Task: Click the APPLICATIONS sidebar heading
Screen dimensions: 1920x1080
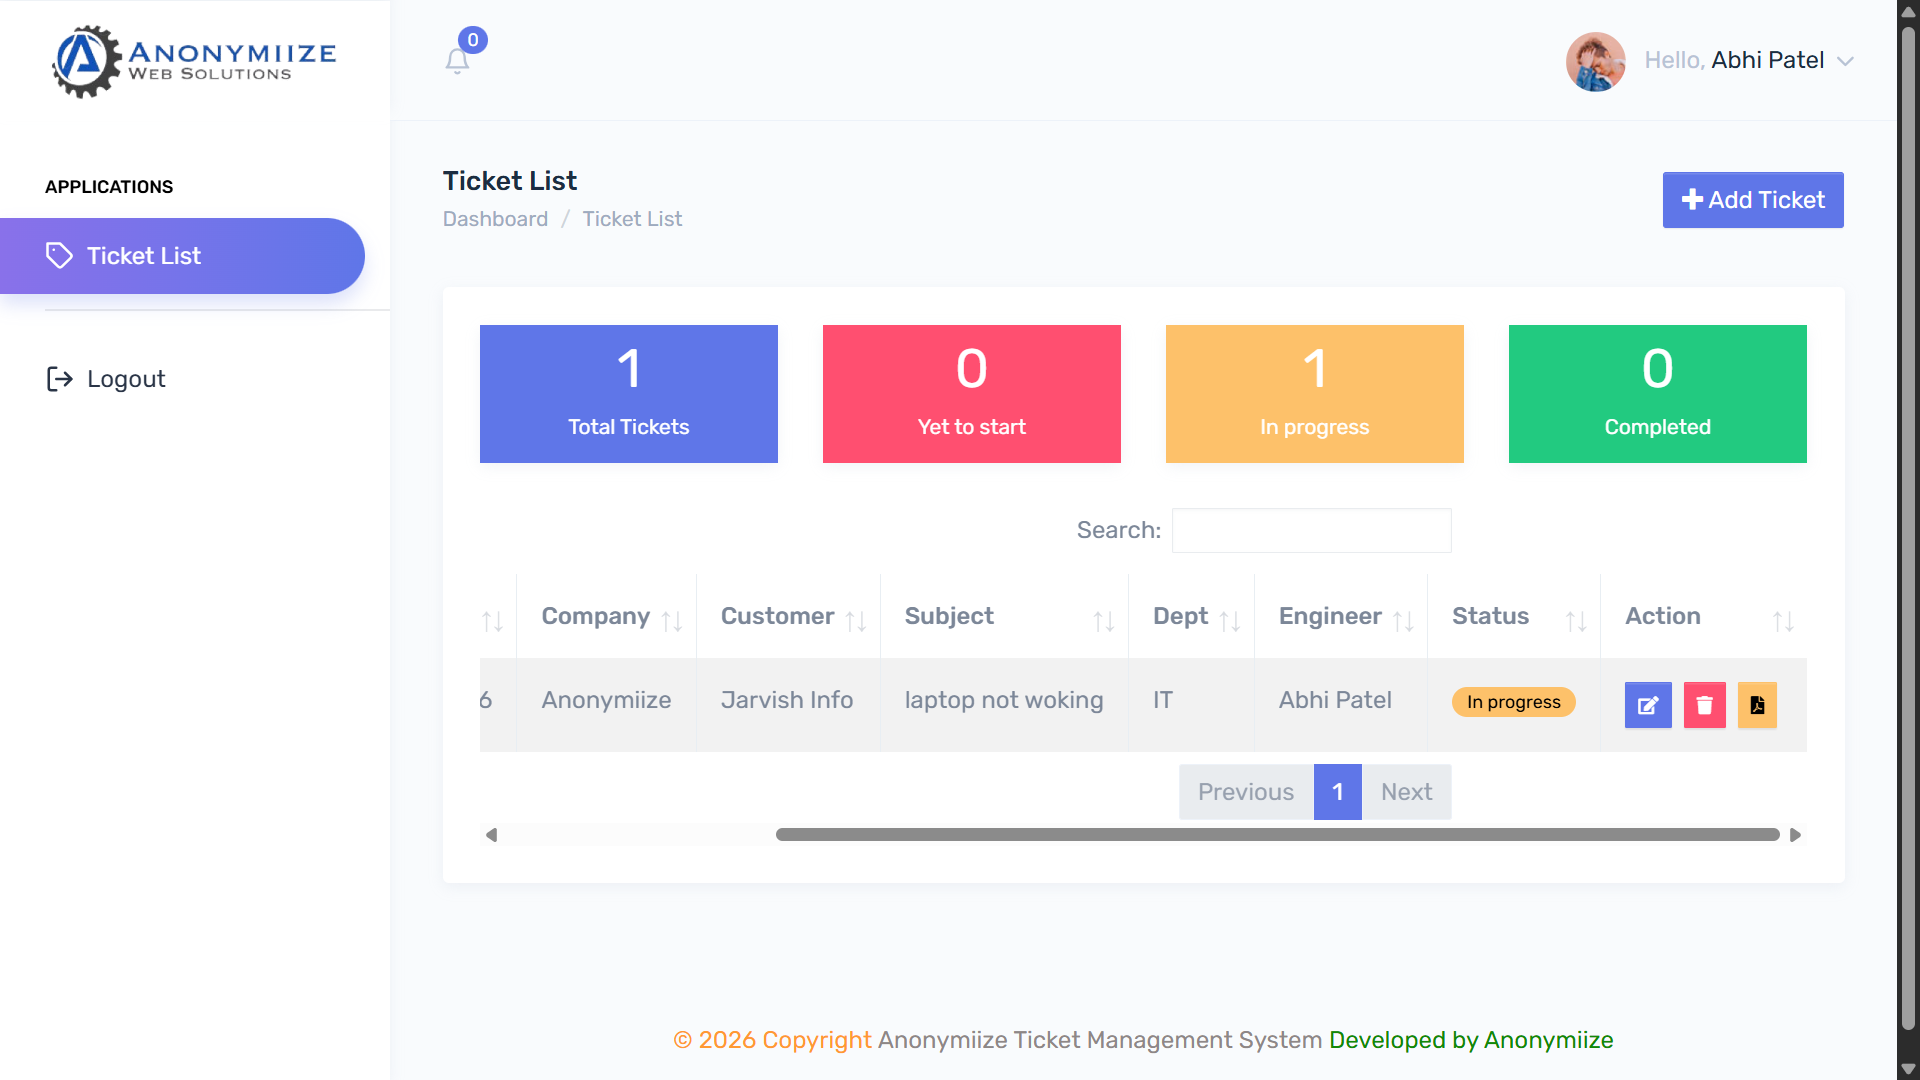Action: coord(109,187)
